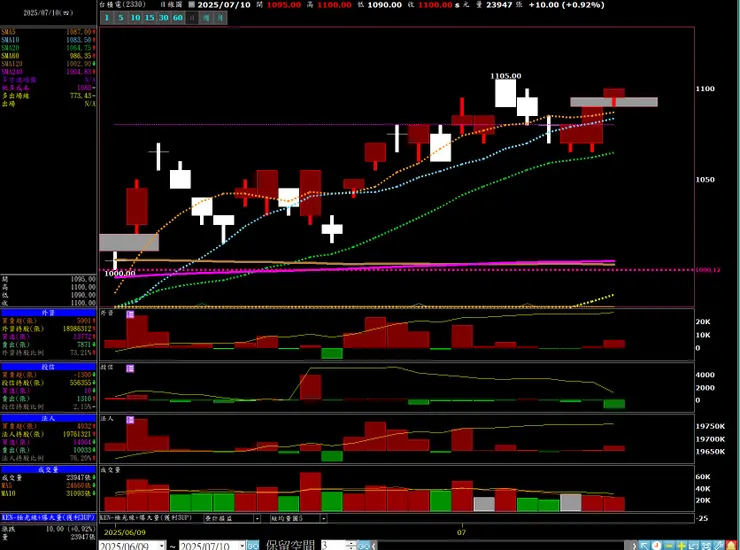Image resolution: width=740 pixels, height=550 pixels.
Task: Select the 5-minute timeframe button
Action: [121, 18]
